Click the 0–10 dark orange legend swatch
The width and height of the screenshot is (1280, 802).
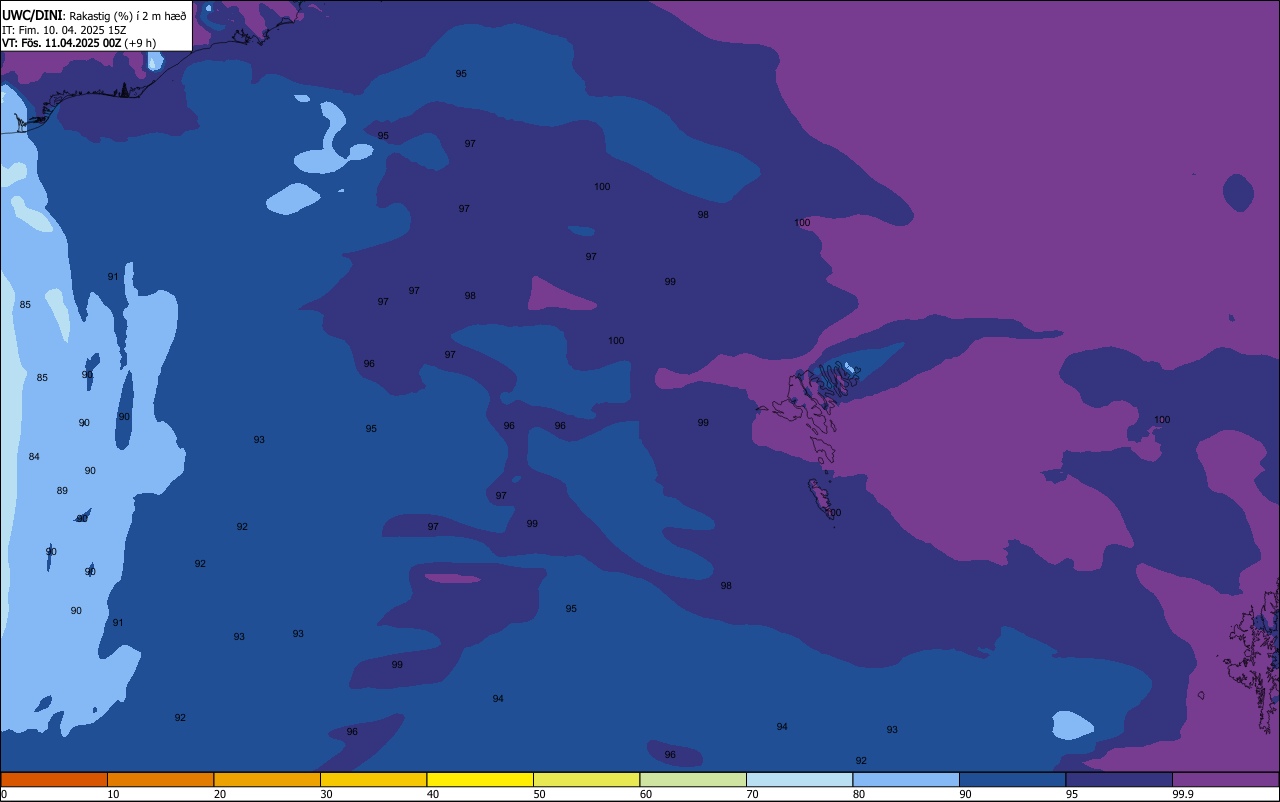(54, 779)
